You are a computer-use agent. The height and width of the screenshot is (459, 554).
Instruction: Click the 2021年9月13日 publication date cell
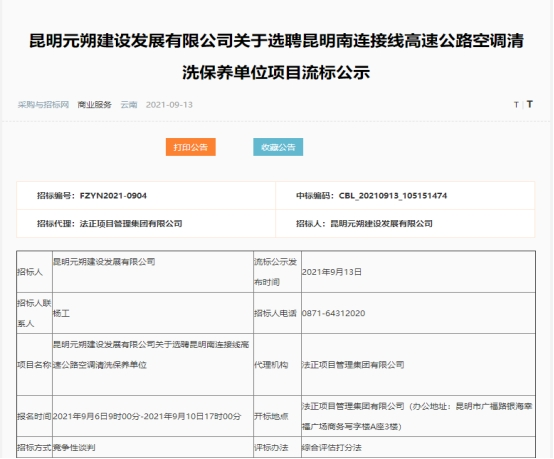[x=418, y=272]
